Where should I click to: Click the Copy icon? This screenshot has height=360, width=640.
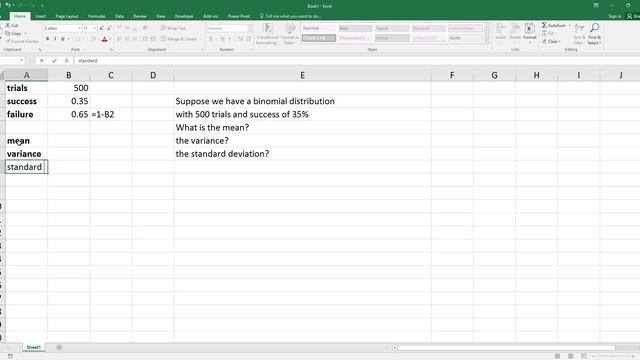pos(8,33)
